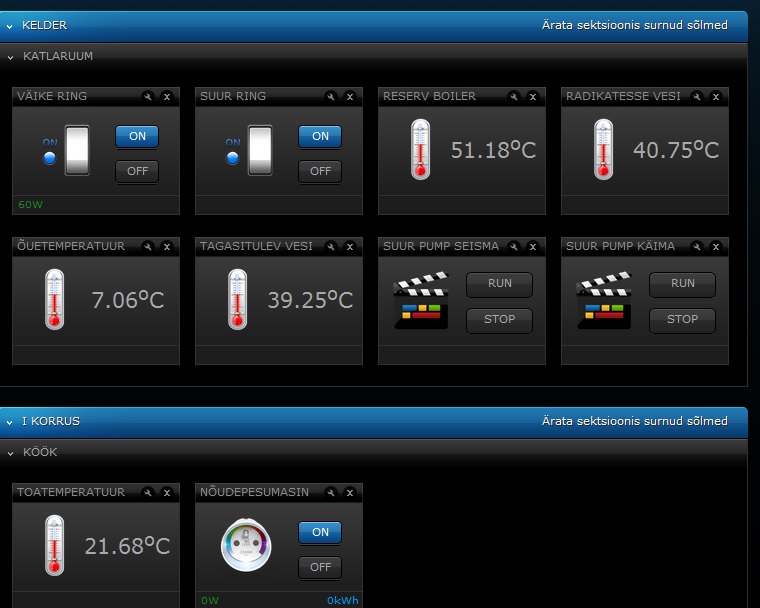Close the SUUR RING widget
Image resolution: width=760 pixels, height=608 pixels.
350,97
